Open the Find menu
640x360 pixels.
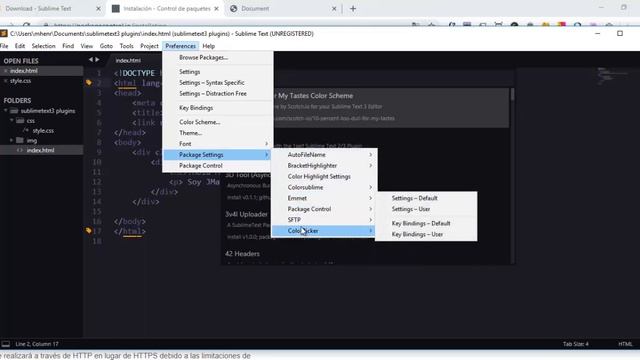click(68, 46)
